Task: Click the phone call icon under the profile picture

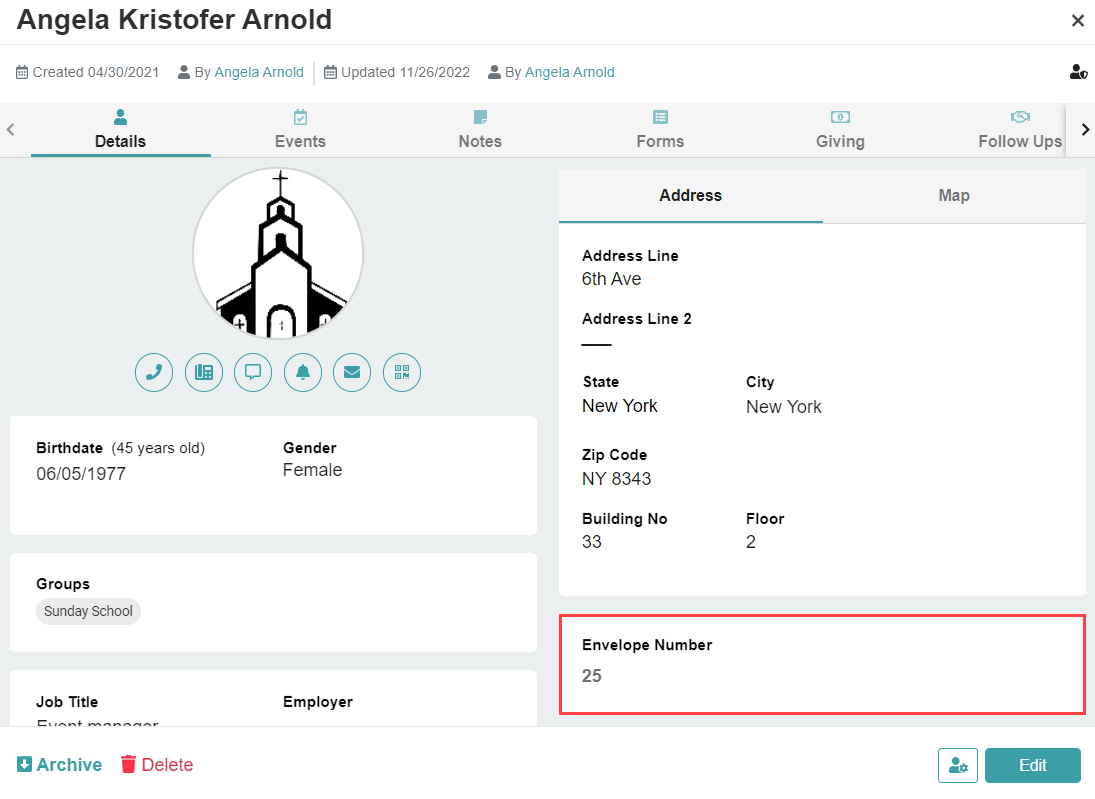Action: (x=154, y=372)
